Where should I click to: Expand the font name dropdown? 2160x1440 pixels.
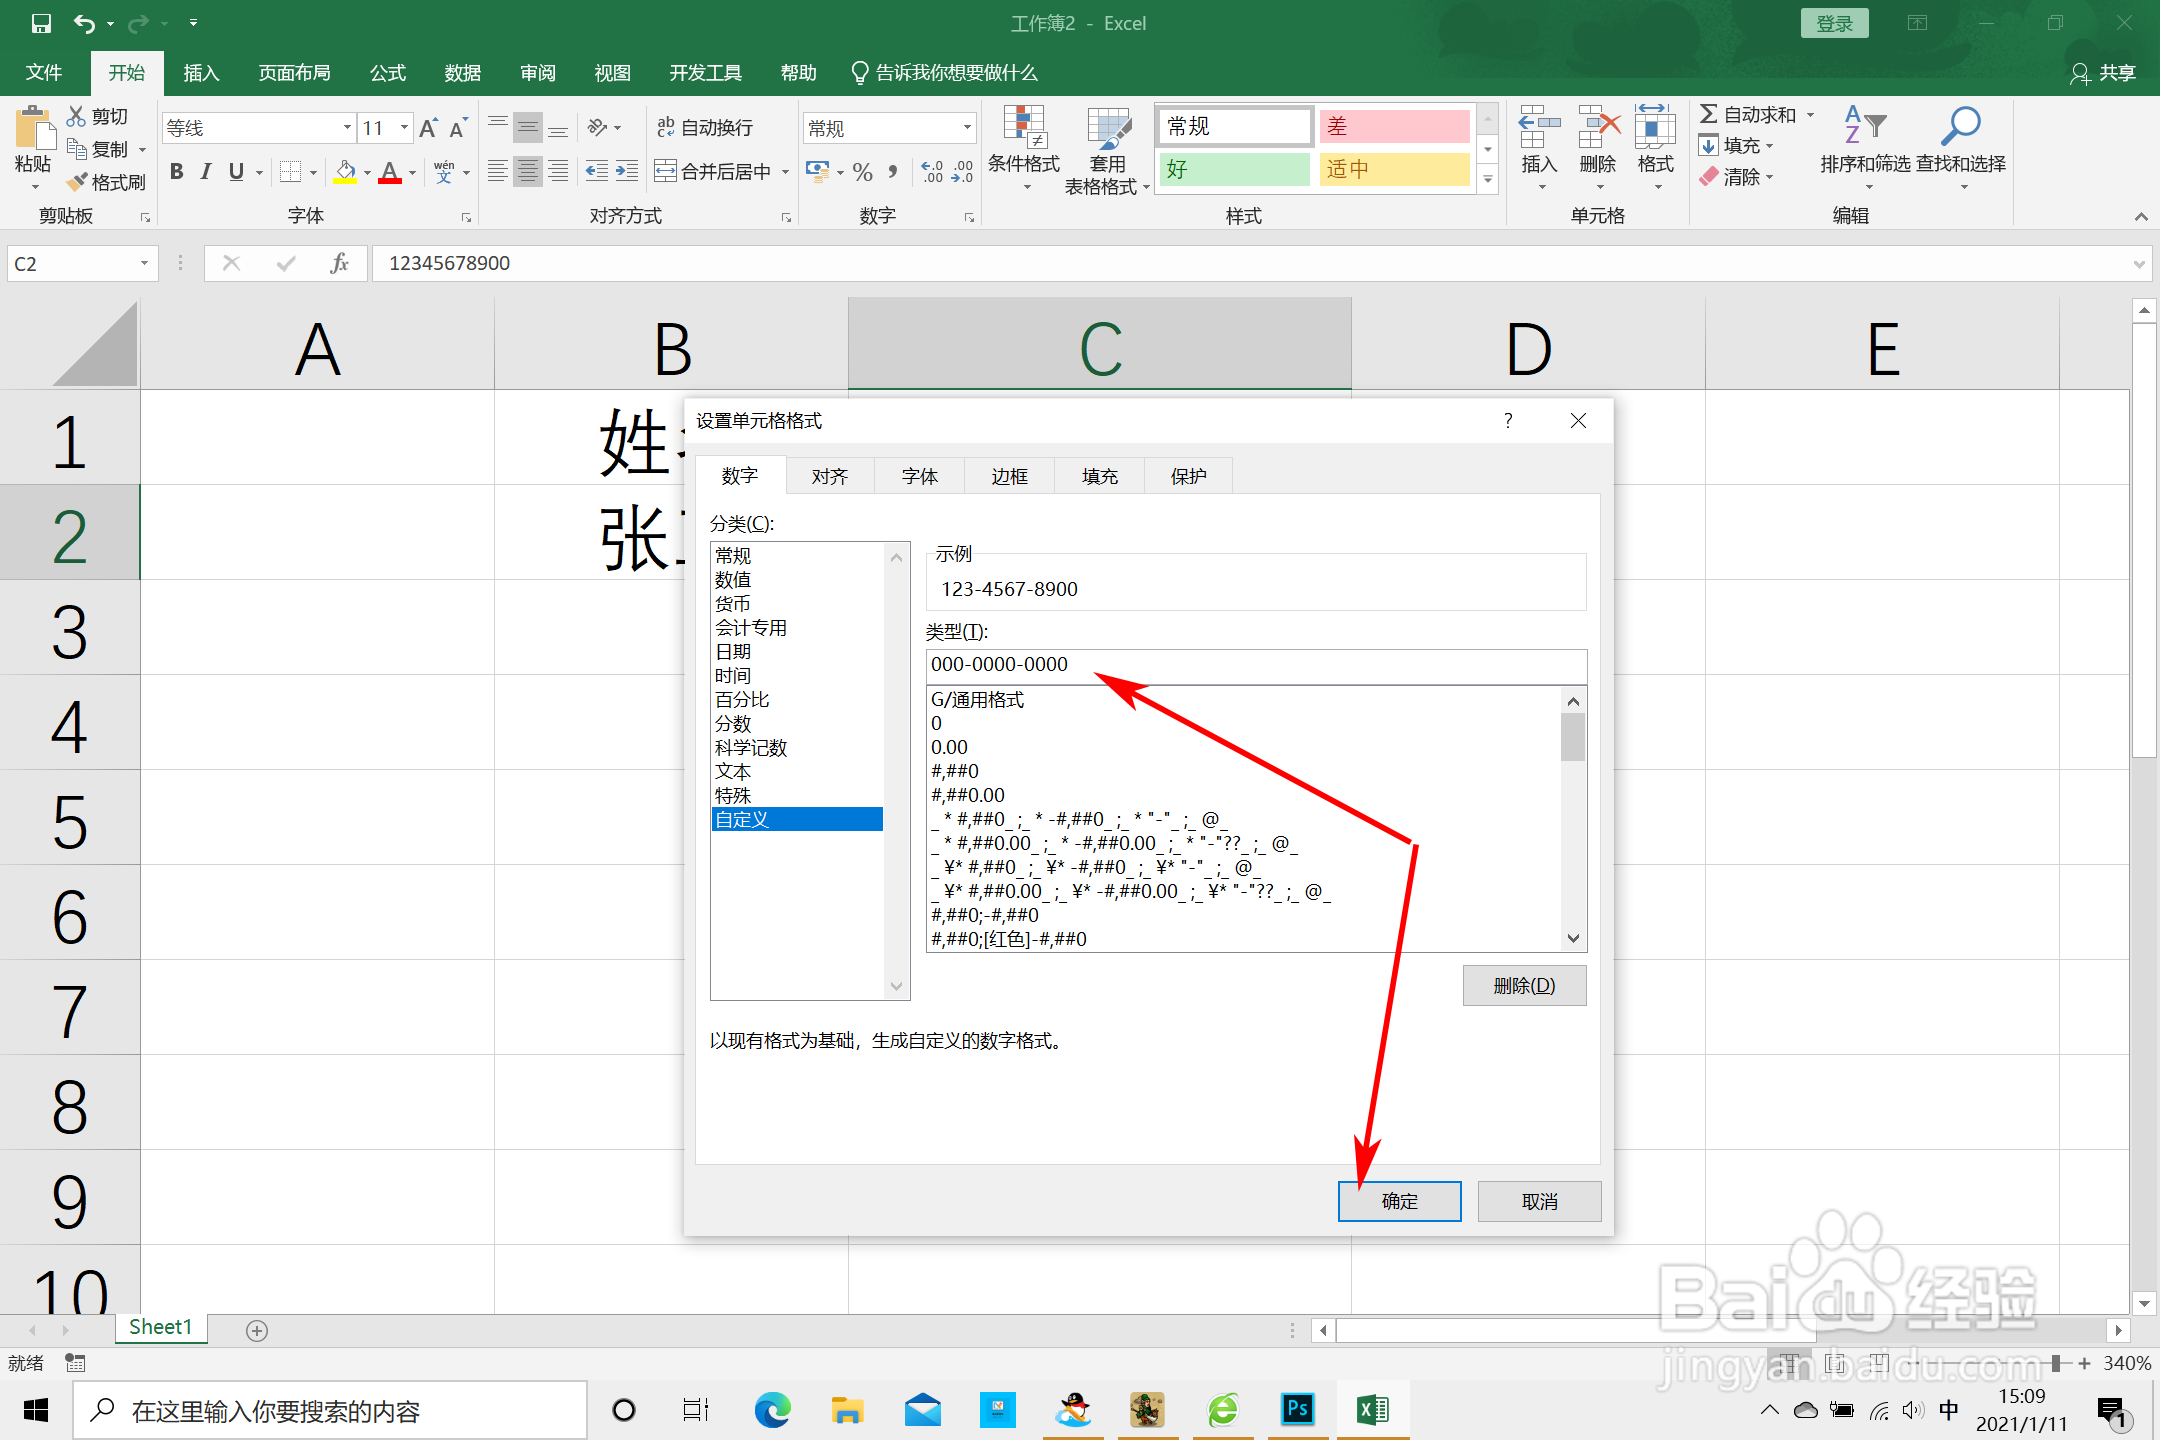(347, 128)
